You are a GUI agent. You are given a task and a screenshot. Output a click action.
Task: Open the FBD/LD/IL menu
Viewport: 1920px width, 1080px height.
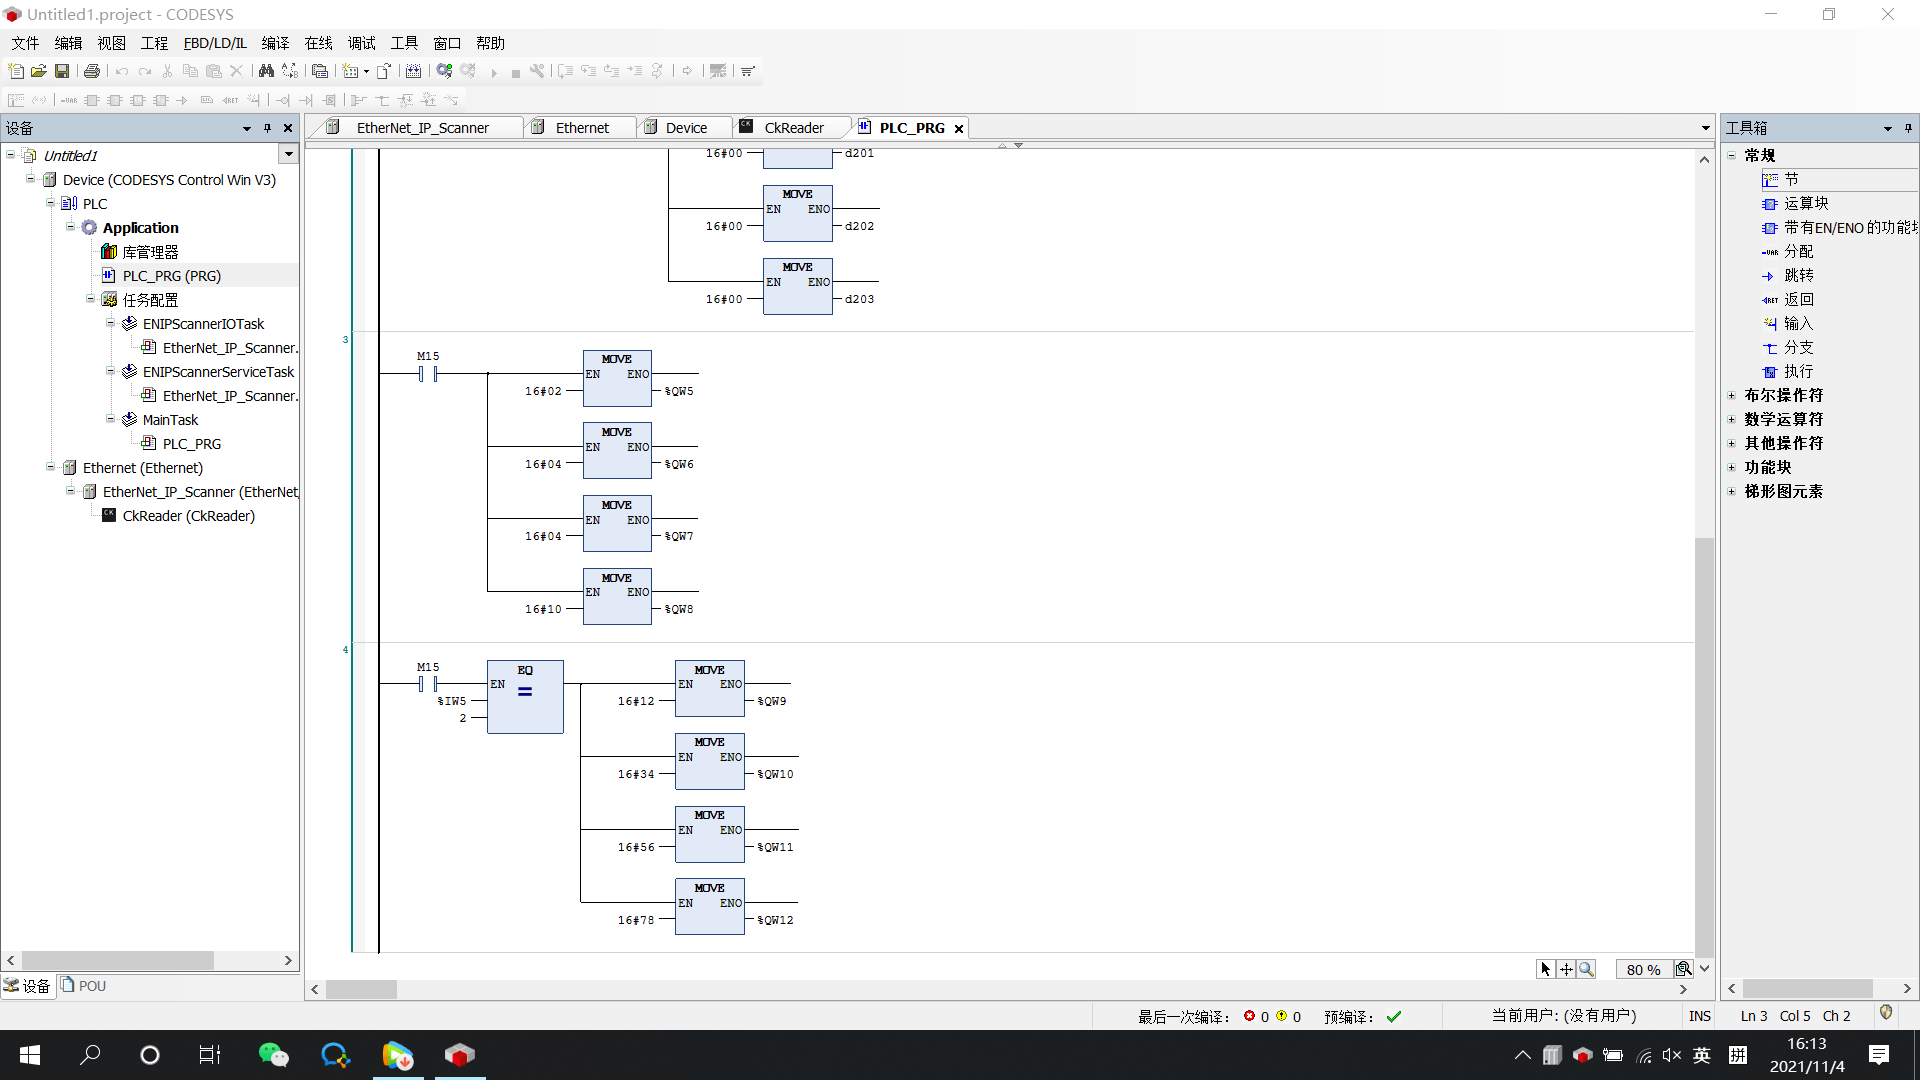click(x=215, y=43)
